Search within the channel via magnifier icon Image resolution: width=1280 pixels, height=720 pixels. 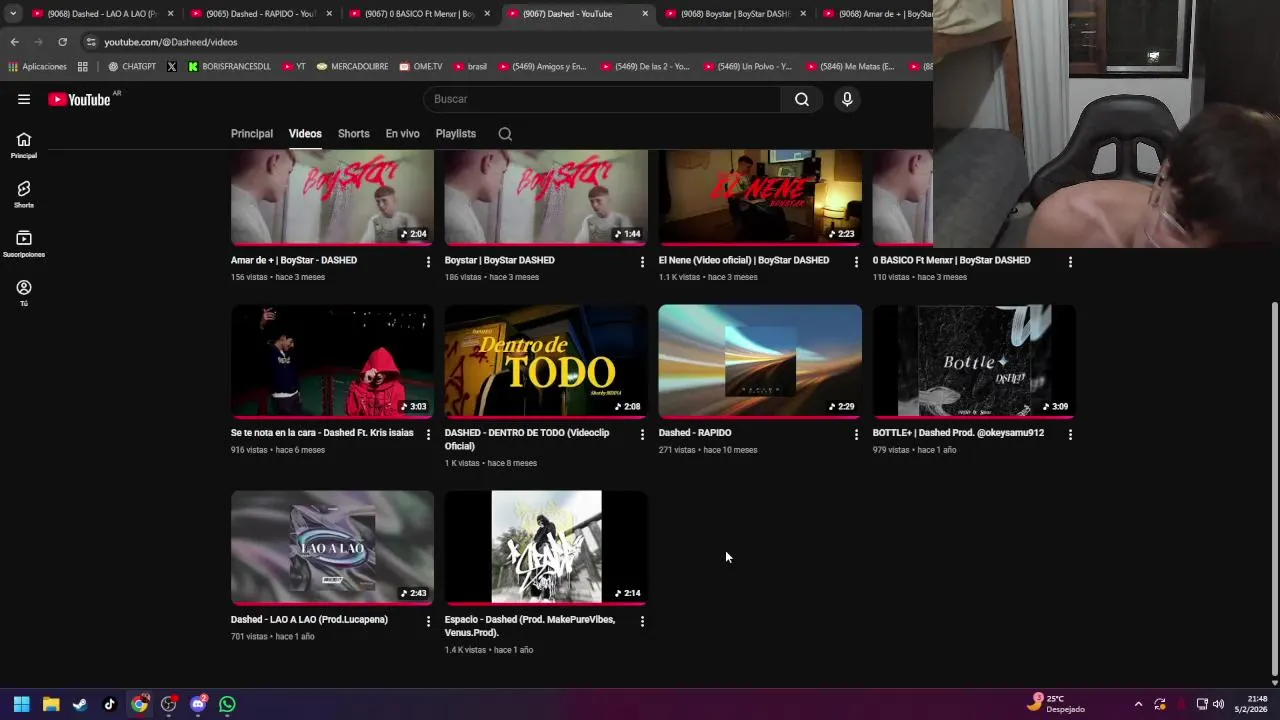pos(505,134)
